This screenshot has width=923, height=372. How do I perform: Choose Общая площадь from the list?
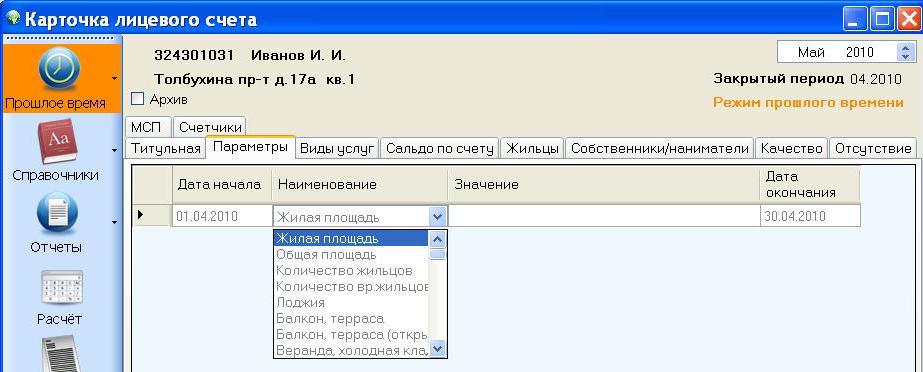point(351,255)
